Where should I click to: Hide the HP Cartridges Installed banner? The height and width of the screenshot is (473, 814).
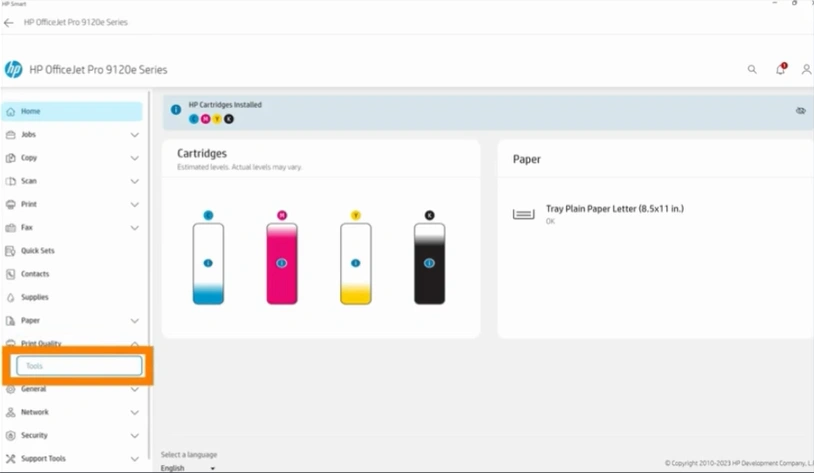coord(800,111)
